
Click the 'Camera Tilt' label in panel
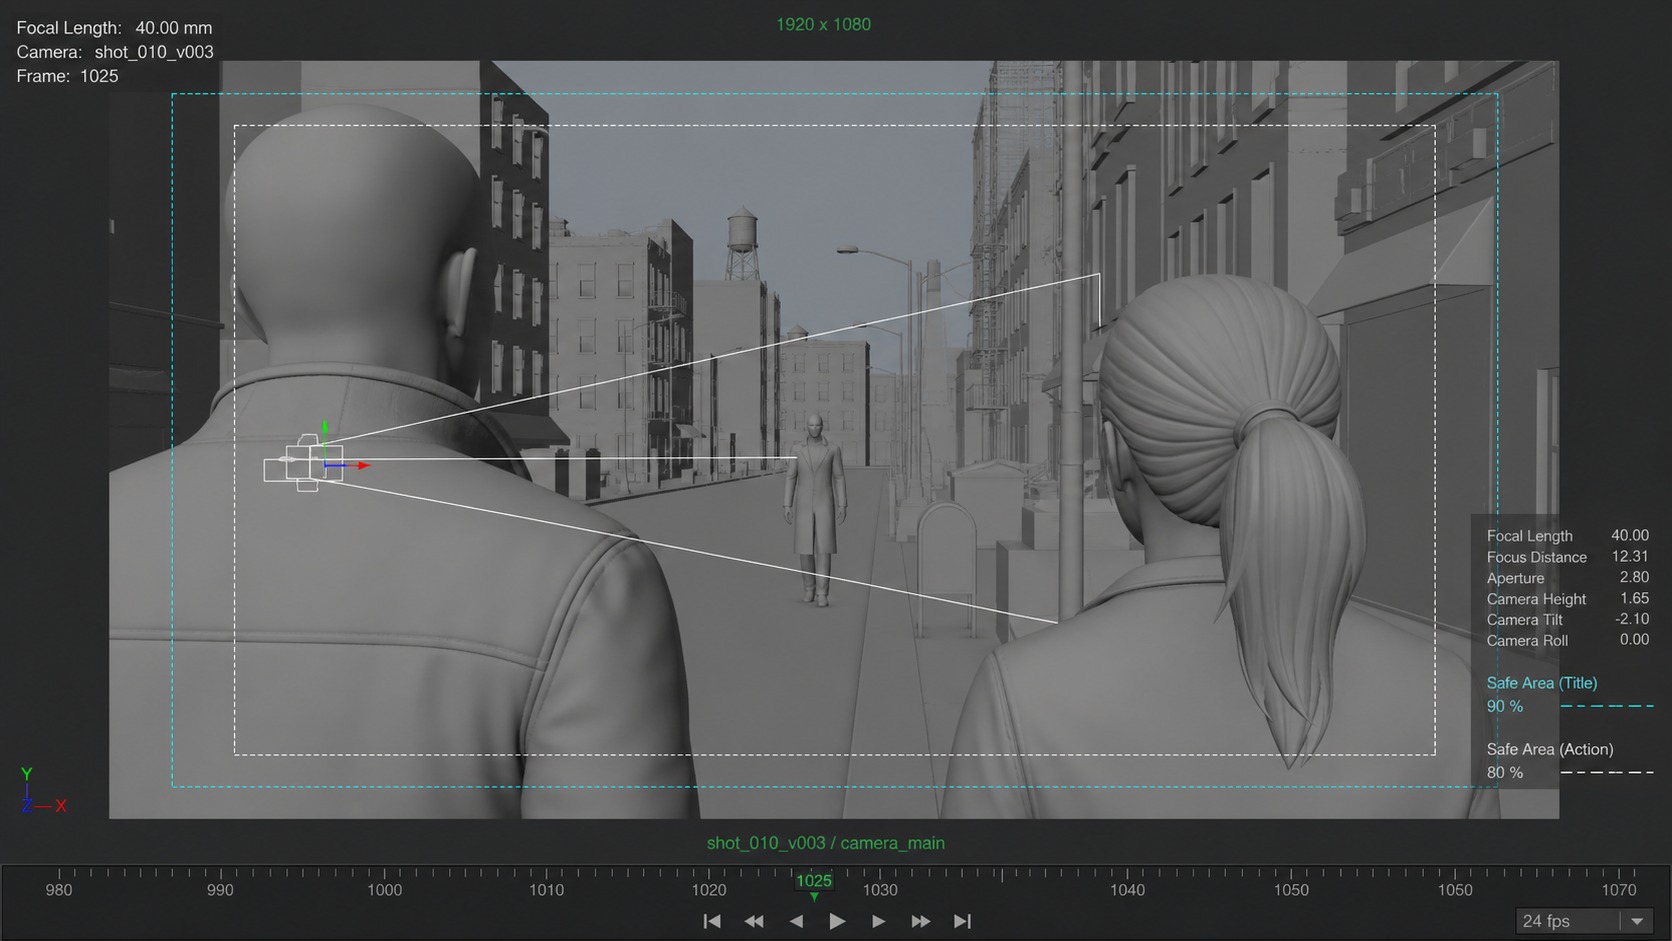coord(1524,620)
